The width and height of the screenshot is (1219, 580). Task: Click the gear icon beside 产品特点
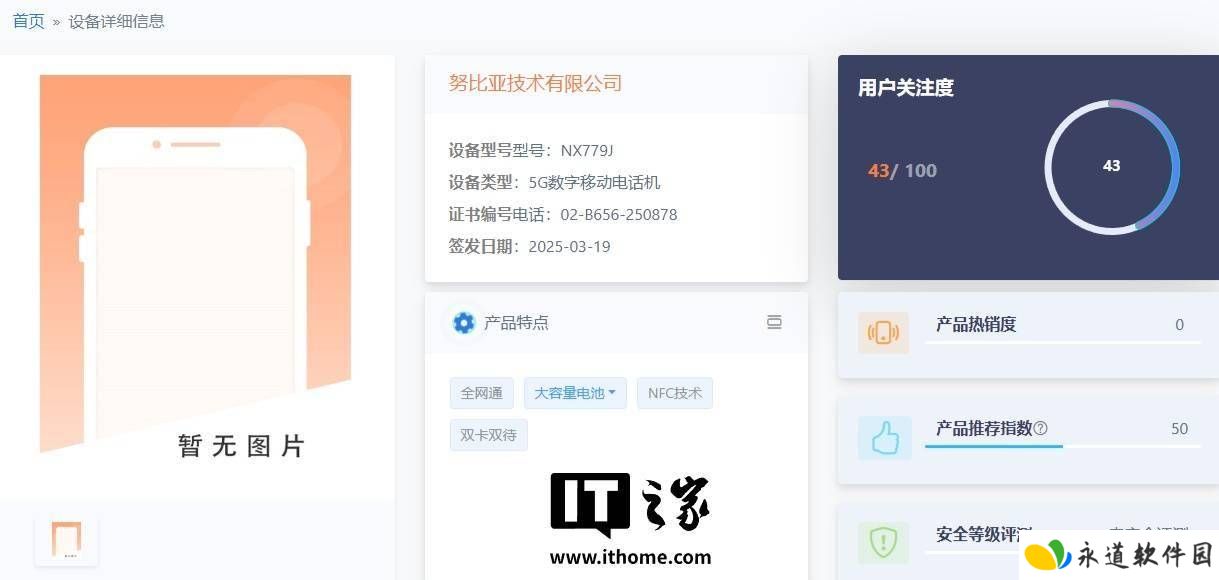(463, 322)
